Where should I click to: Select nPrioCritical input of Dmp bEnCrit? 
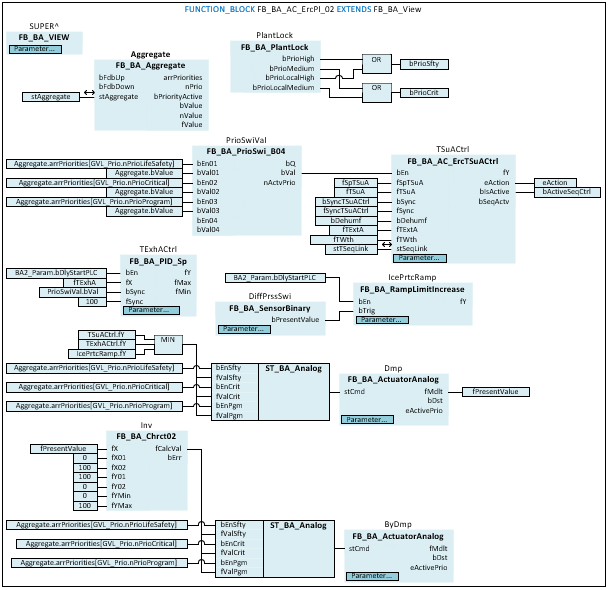[94, 387]
